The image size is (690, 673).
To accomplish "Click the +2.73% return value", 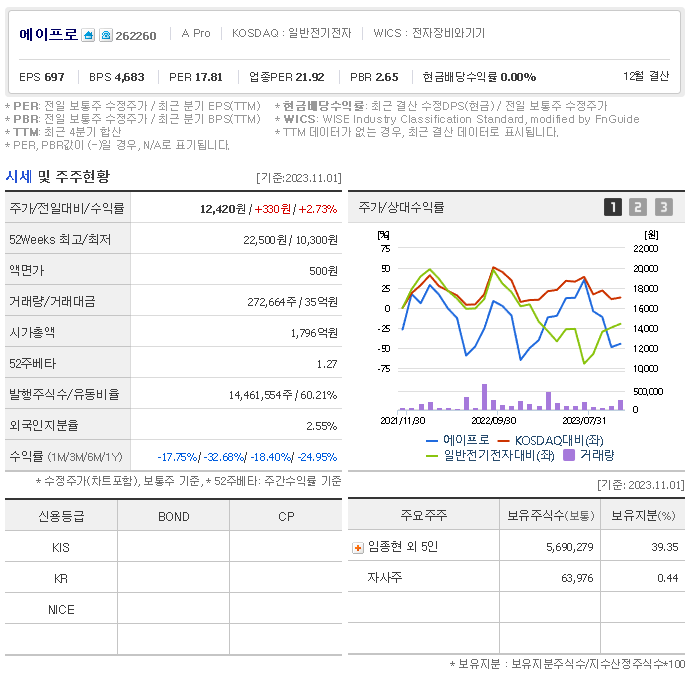I will (x=318, y=209).
